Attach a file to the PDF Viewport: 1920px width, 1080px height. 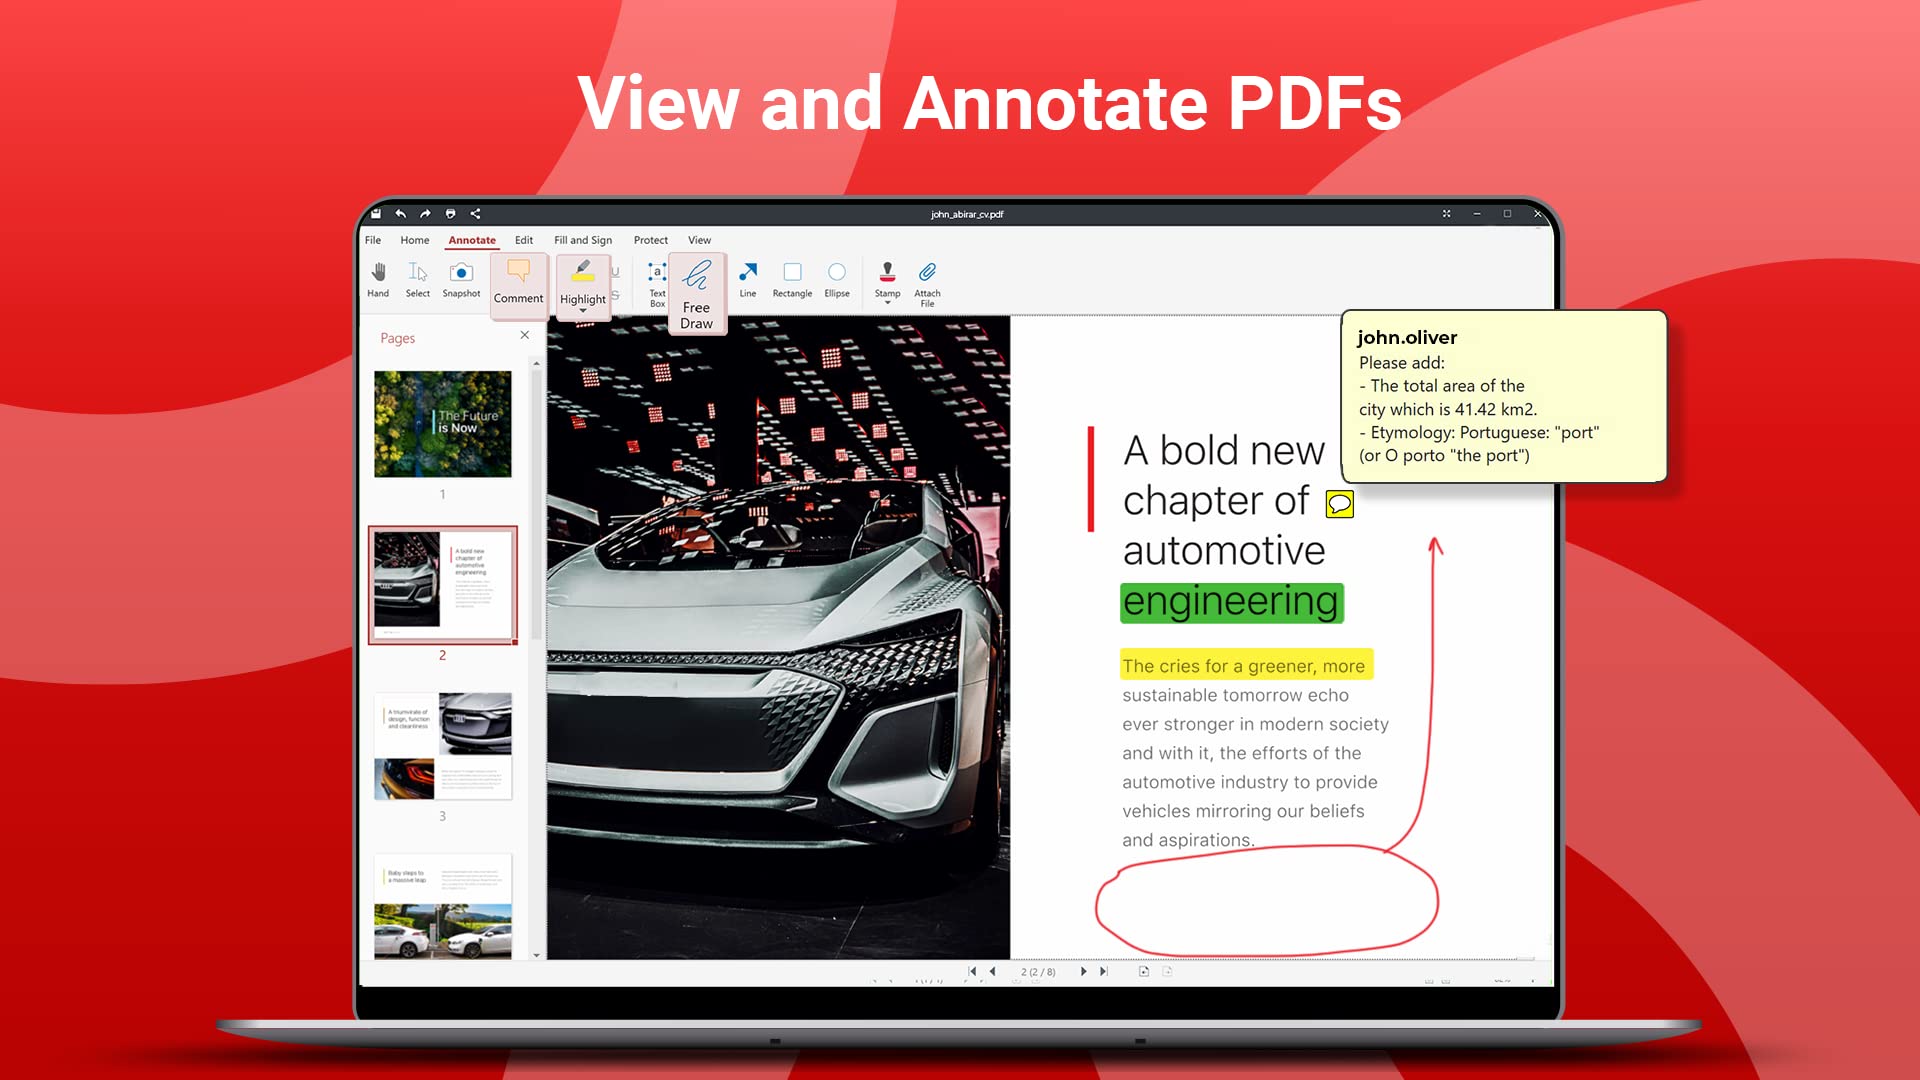click(x=927, y=280)
